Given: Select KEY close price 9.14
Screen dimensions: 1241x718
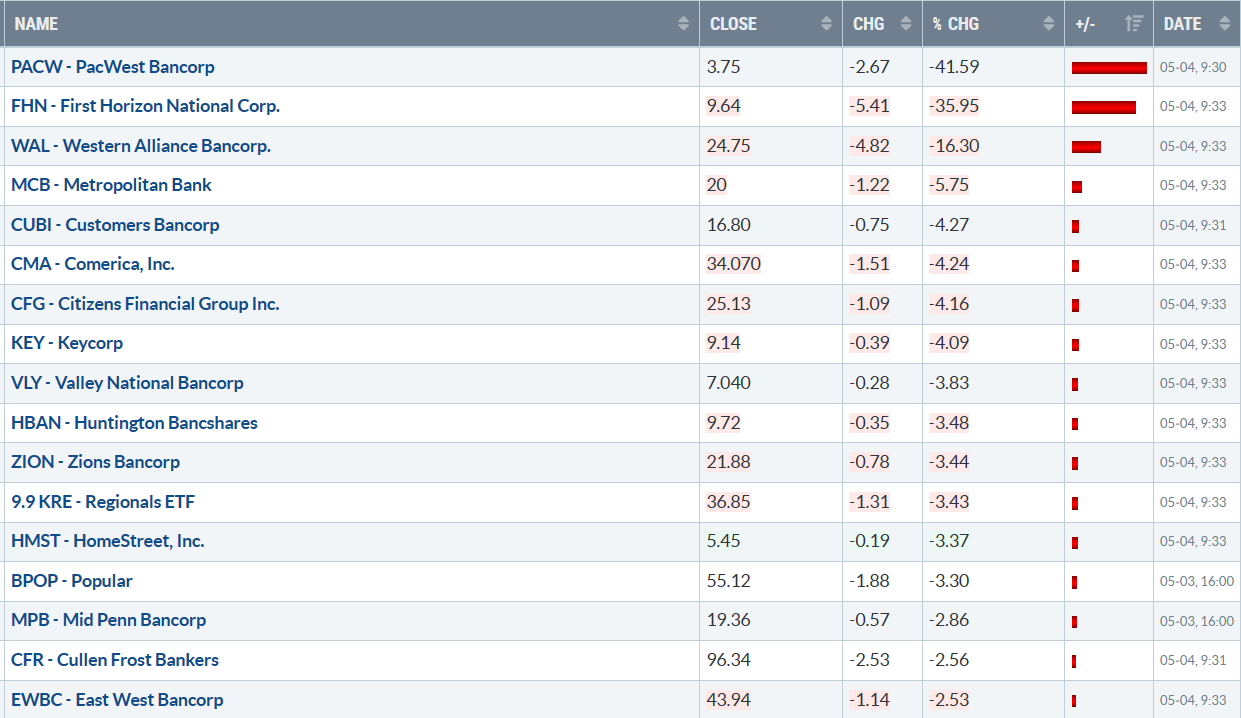Looking at the screenshot, I should (x=724, y=343).
